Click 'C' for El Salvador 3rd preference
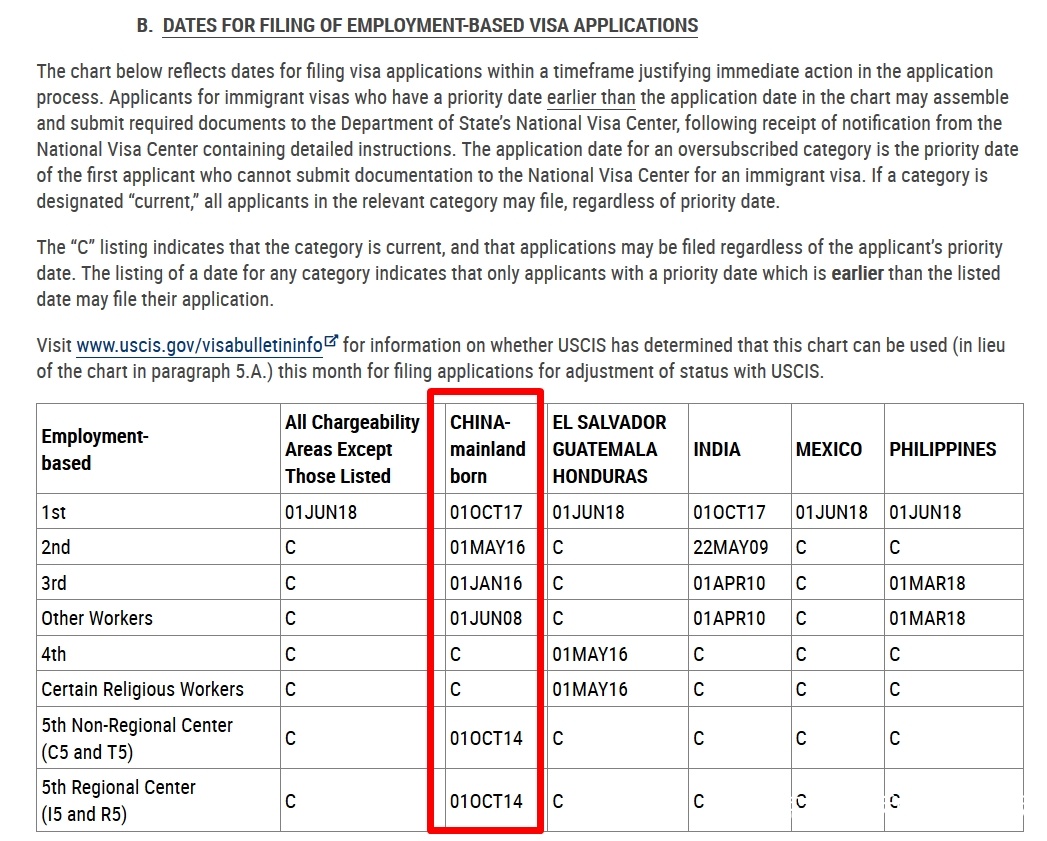The image size is (1047, 841). click(x=558, y=583)
